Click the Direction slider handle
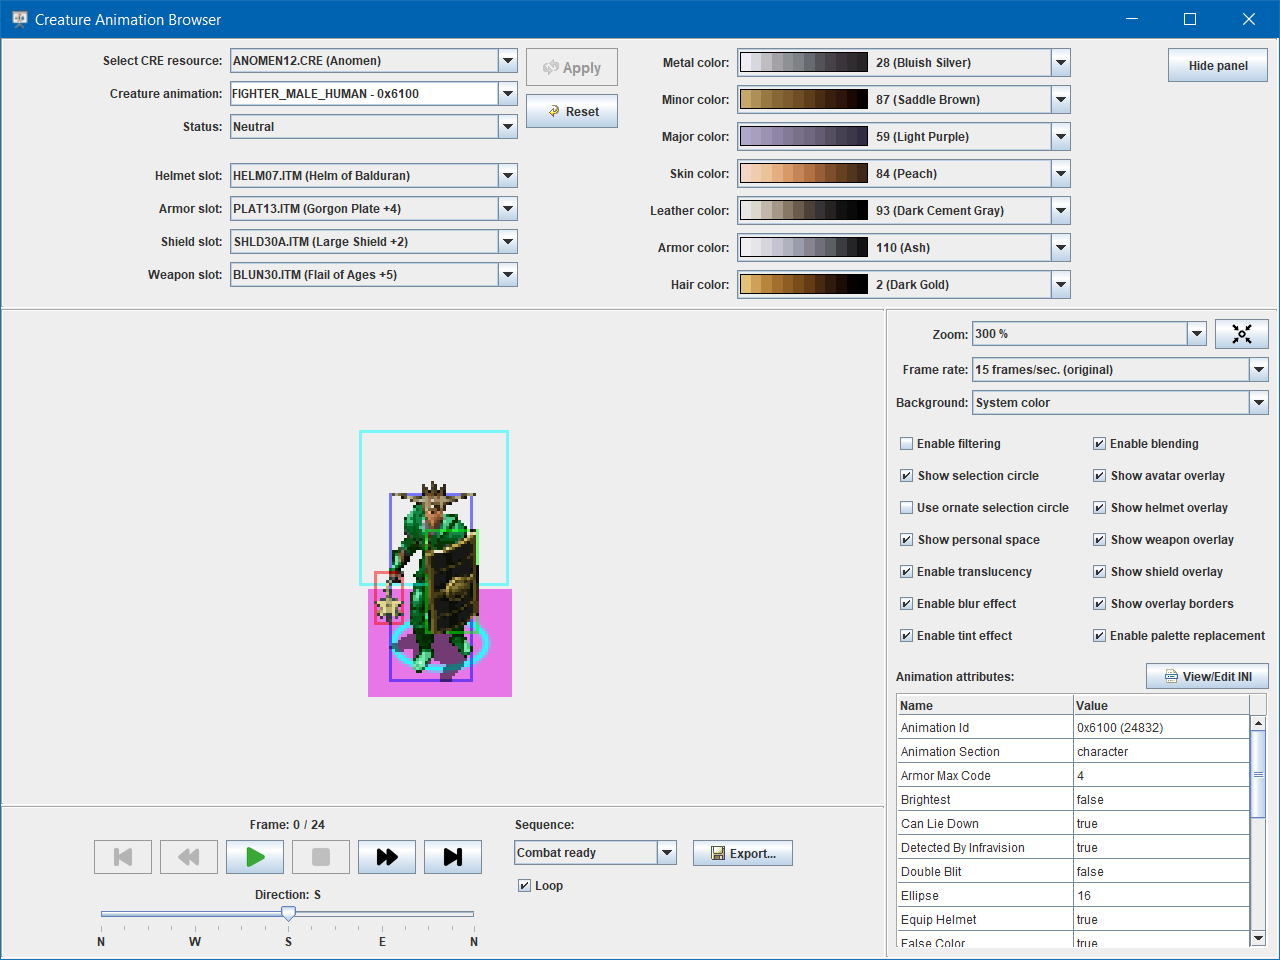 288,913
